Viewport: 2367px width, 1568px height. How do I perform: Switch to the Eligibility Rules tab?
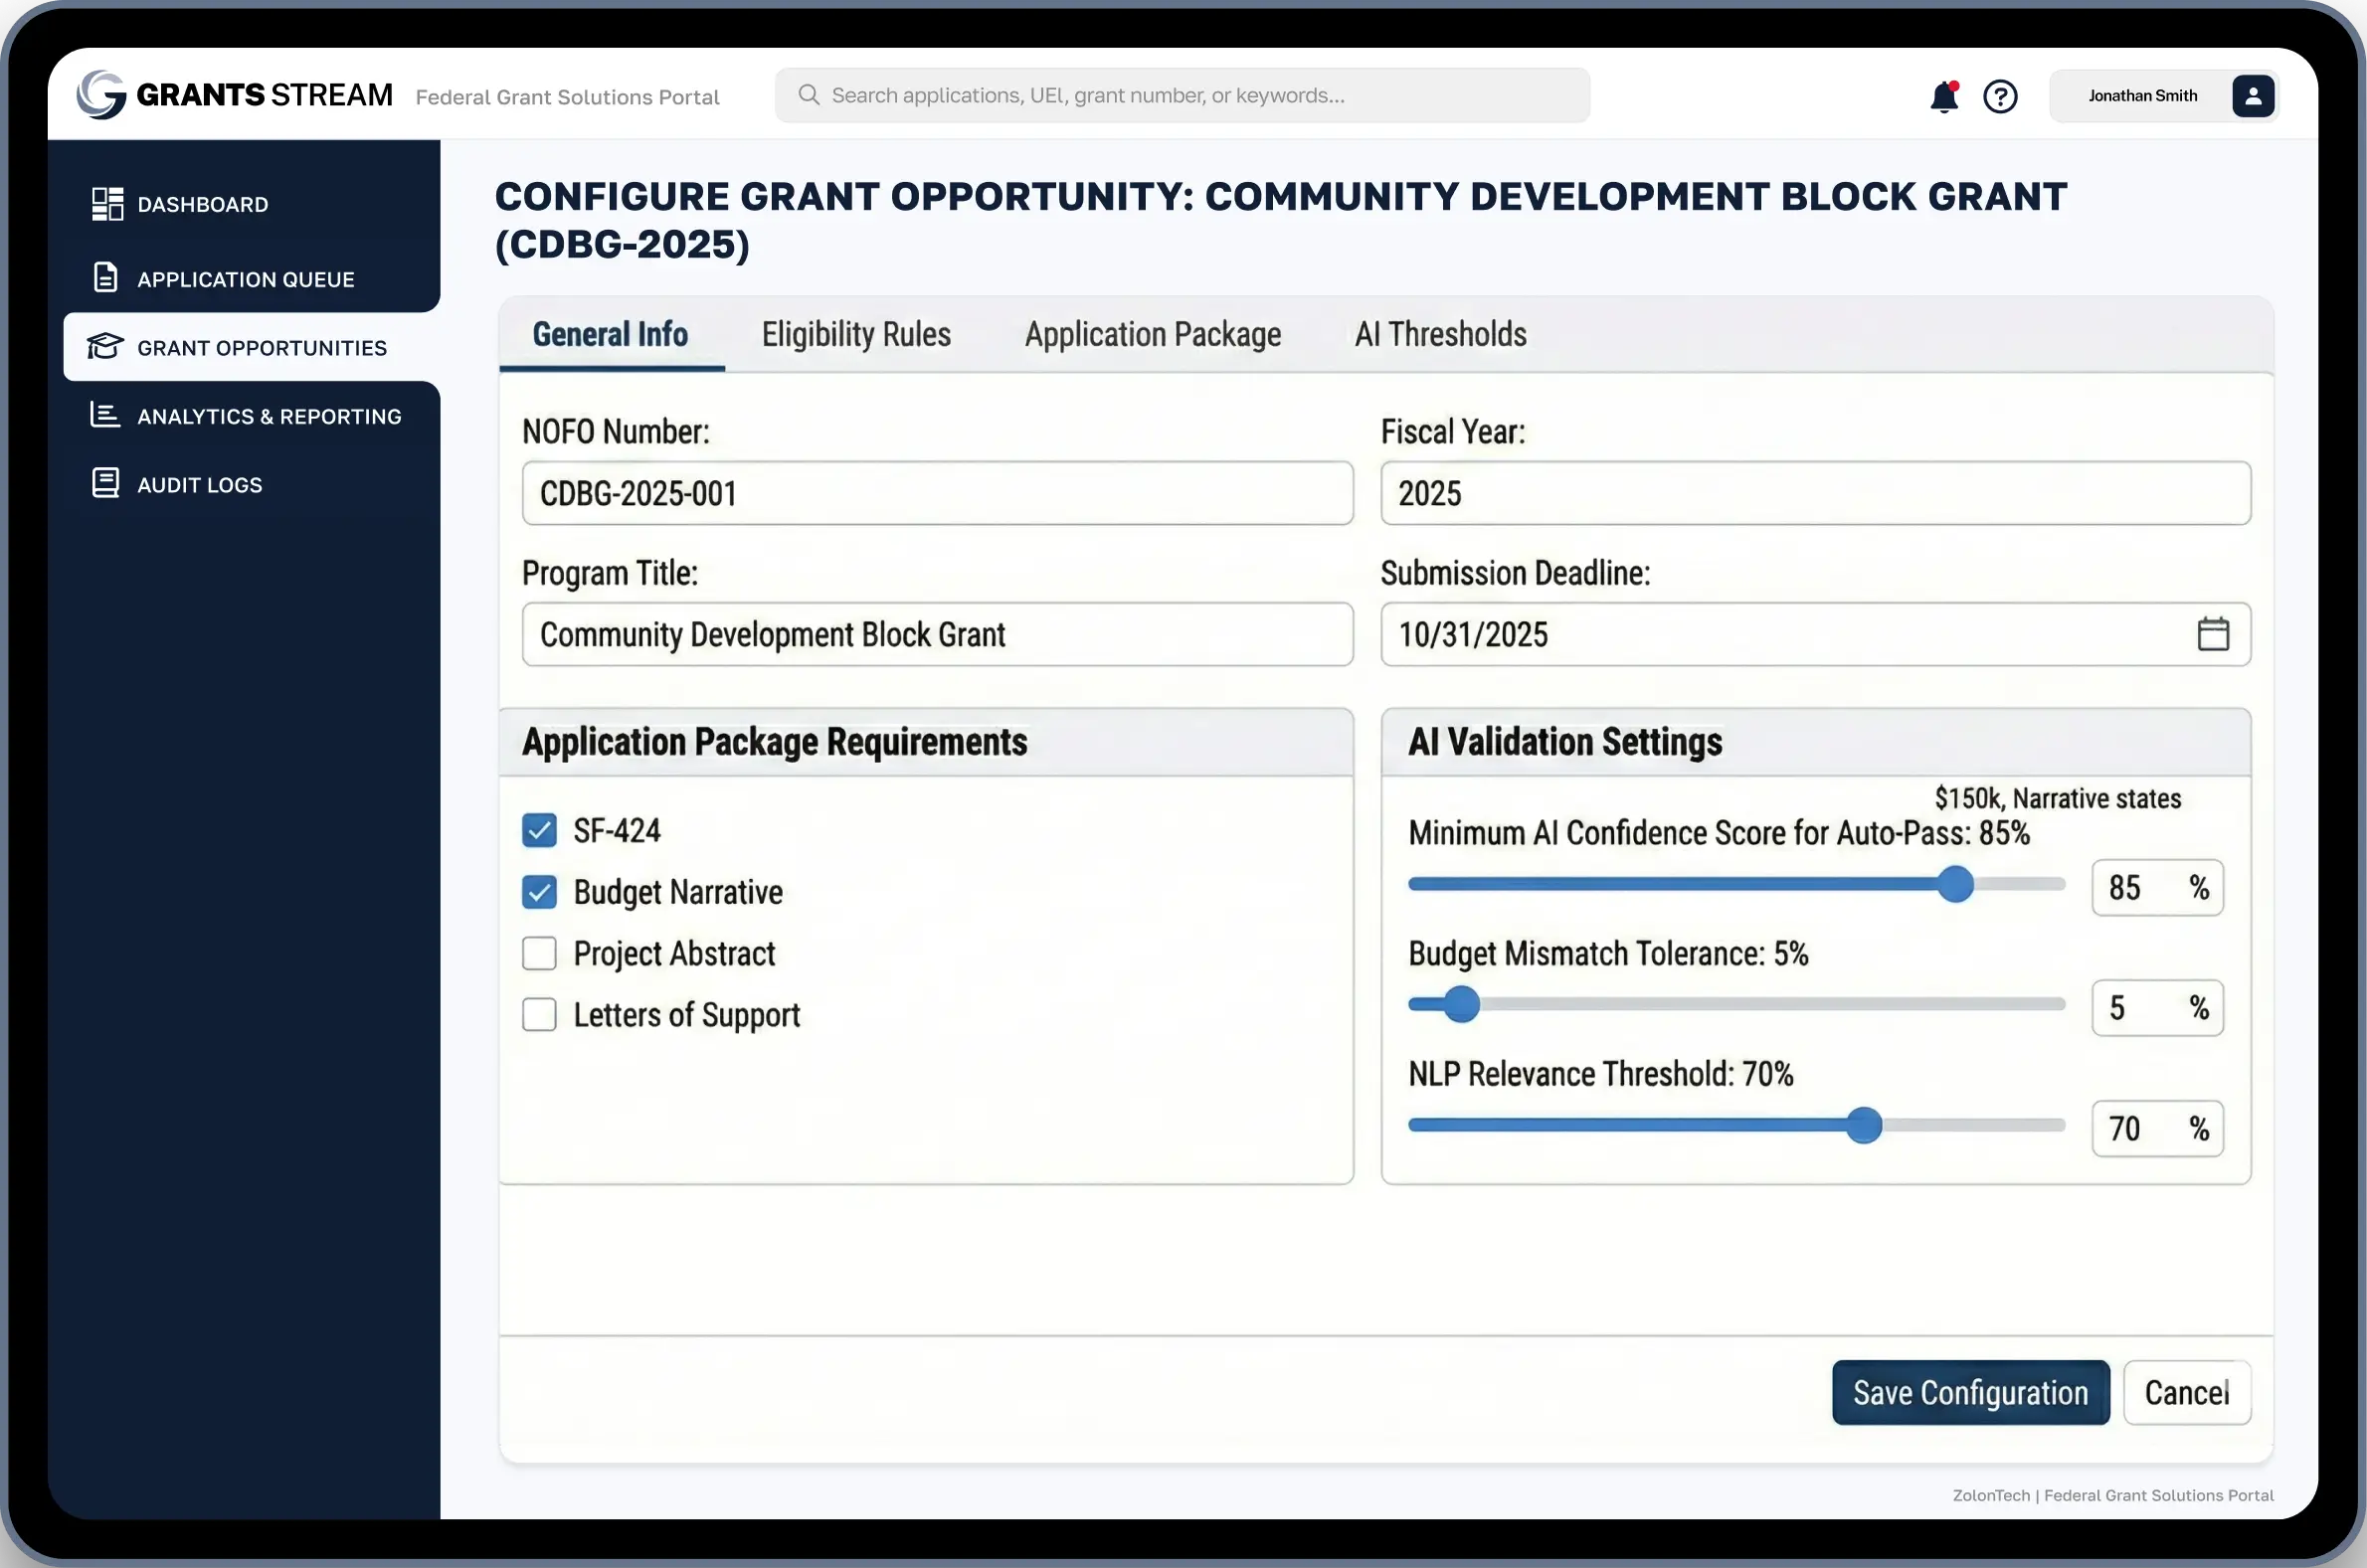coord(856,334)
